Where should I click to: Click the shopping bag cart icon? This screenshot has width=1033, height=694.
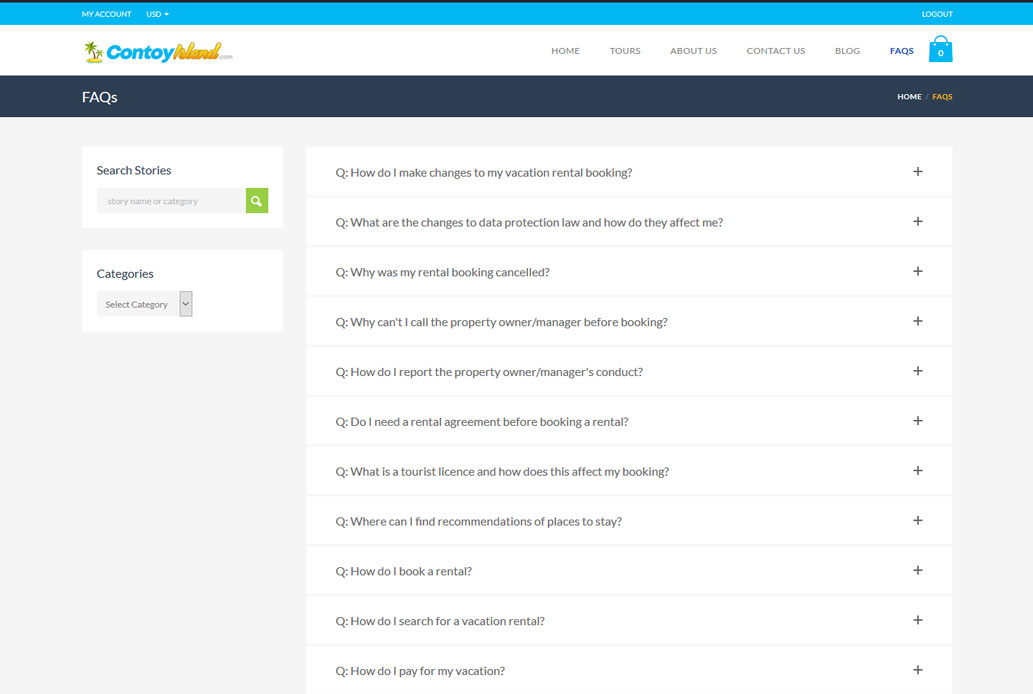click(940, 50)
